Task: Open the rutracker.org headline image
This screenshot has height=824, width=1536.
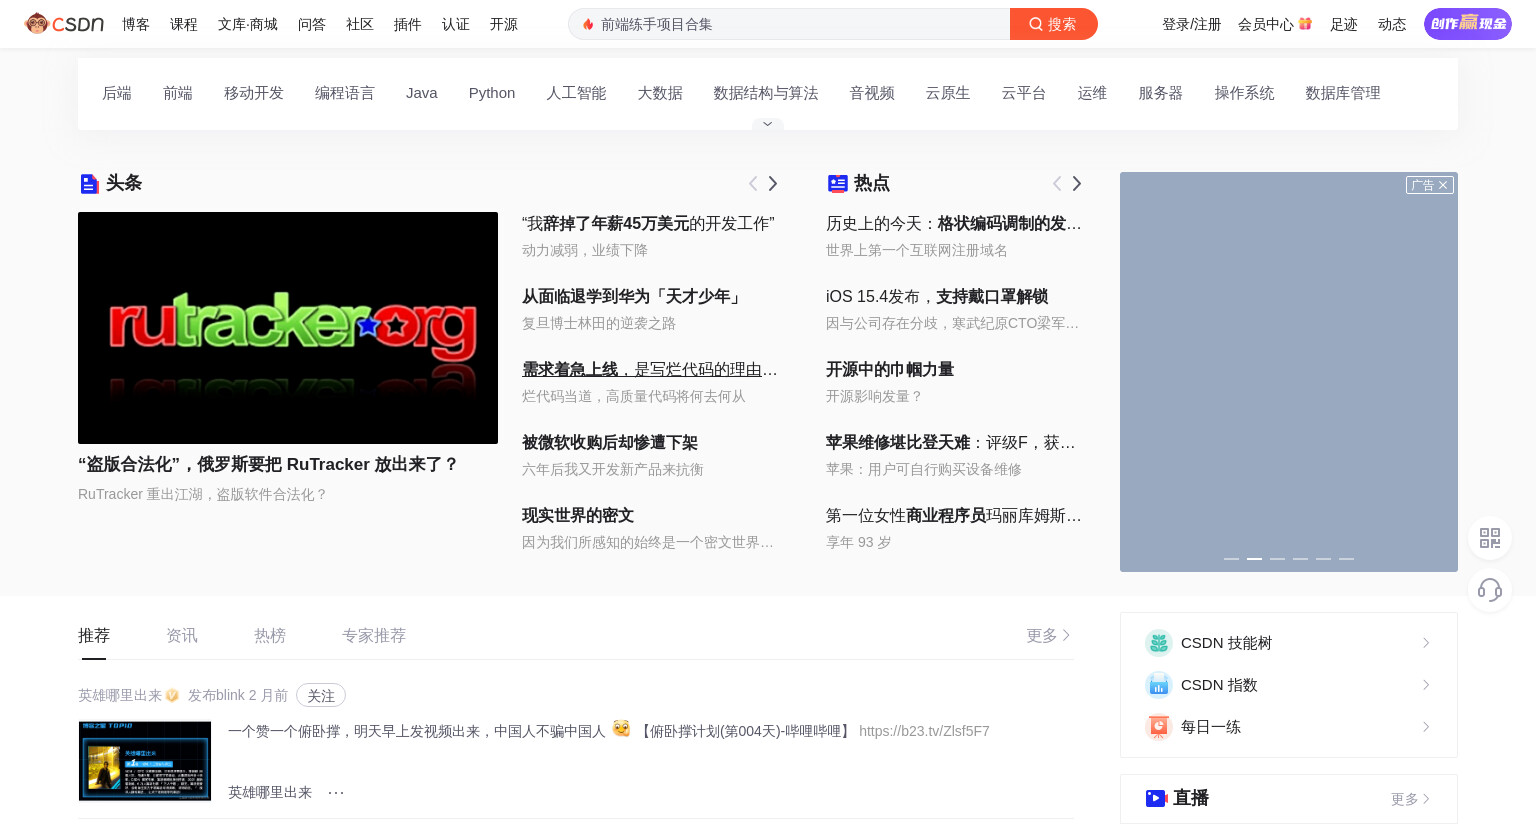Action: coord(288,328)
